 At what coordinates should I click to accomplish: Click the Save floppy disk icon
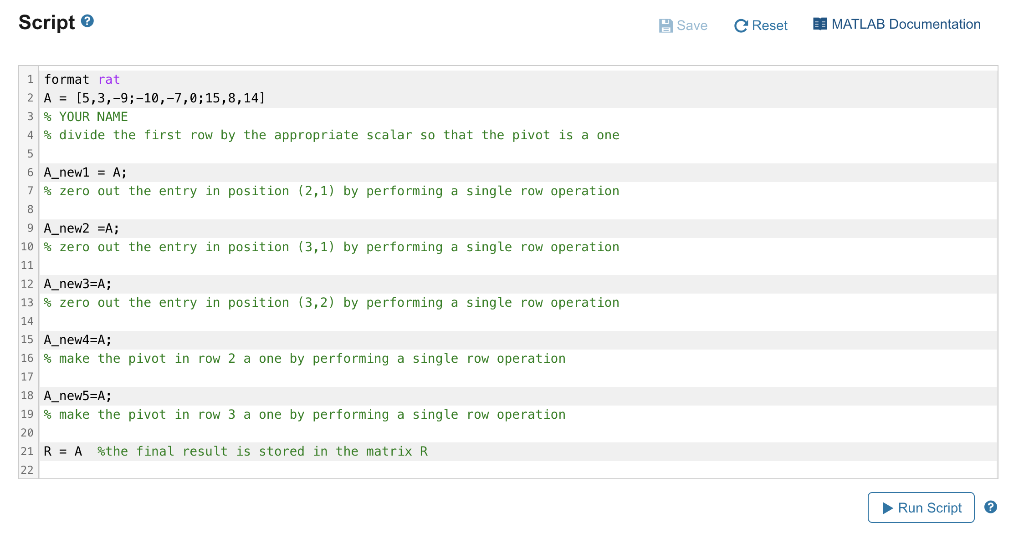click(666, 26)
